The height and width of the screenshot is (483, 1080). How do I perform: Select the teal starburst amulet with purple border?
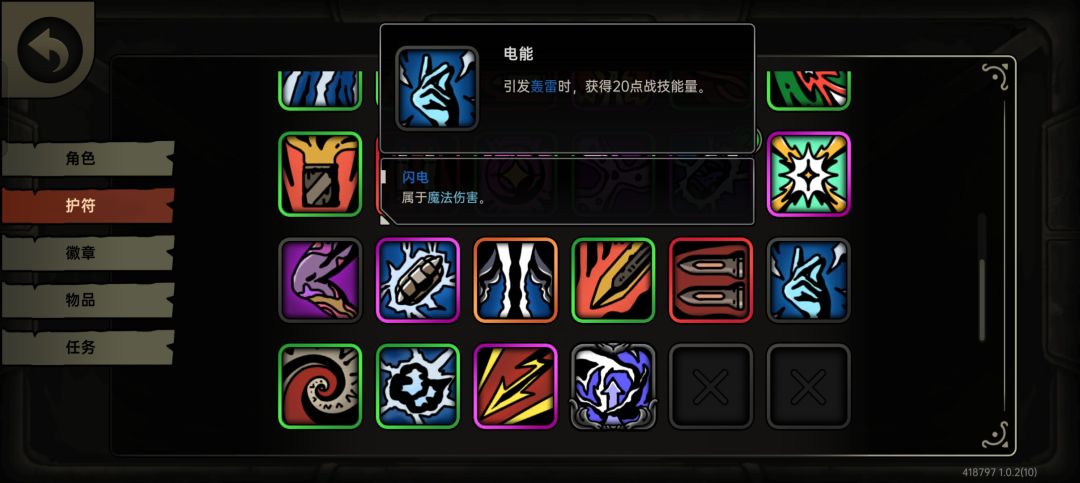pos(809,174)
